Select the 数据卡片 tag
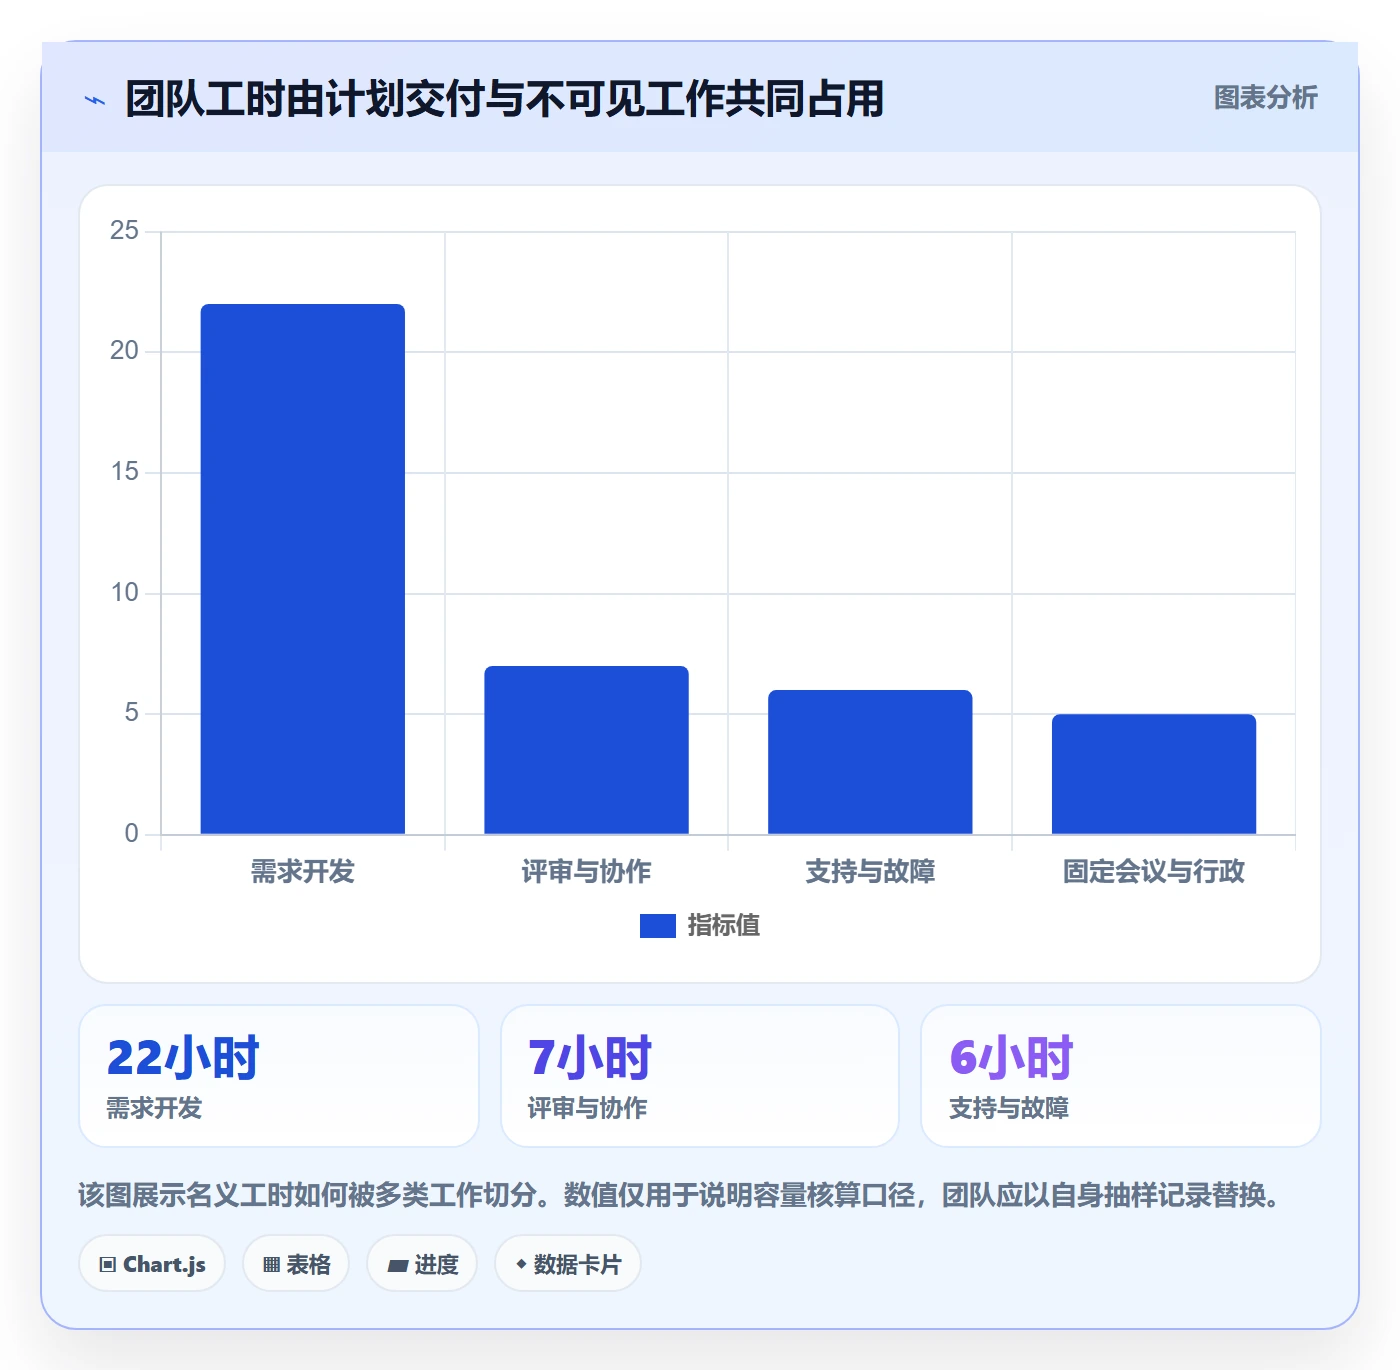Image resolution: width=1400 pixels, height=1370 pixels. click(x=568, y=1263)
